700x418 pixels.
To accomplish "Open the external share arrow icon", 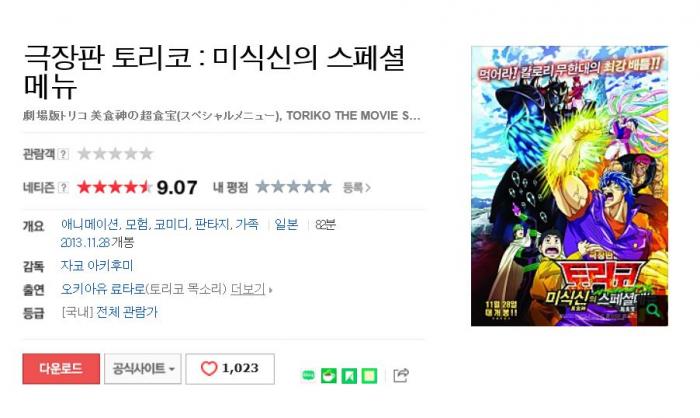I will pos(401,375).
